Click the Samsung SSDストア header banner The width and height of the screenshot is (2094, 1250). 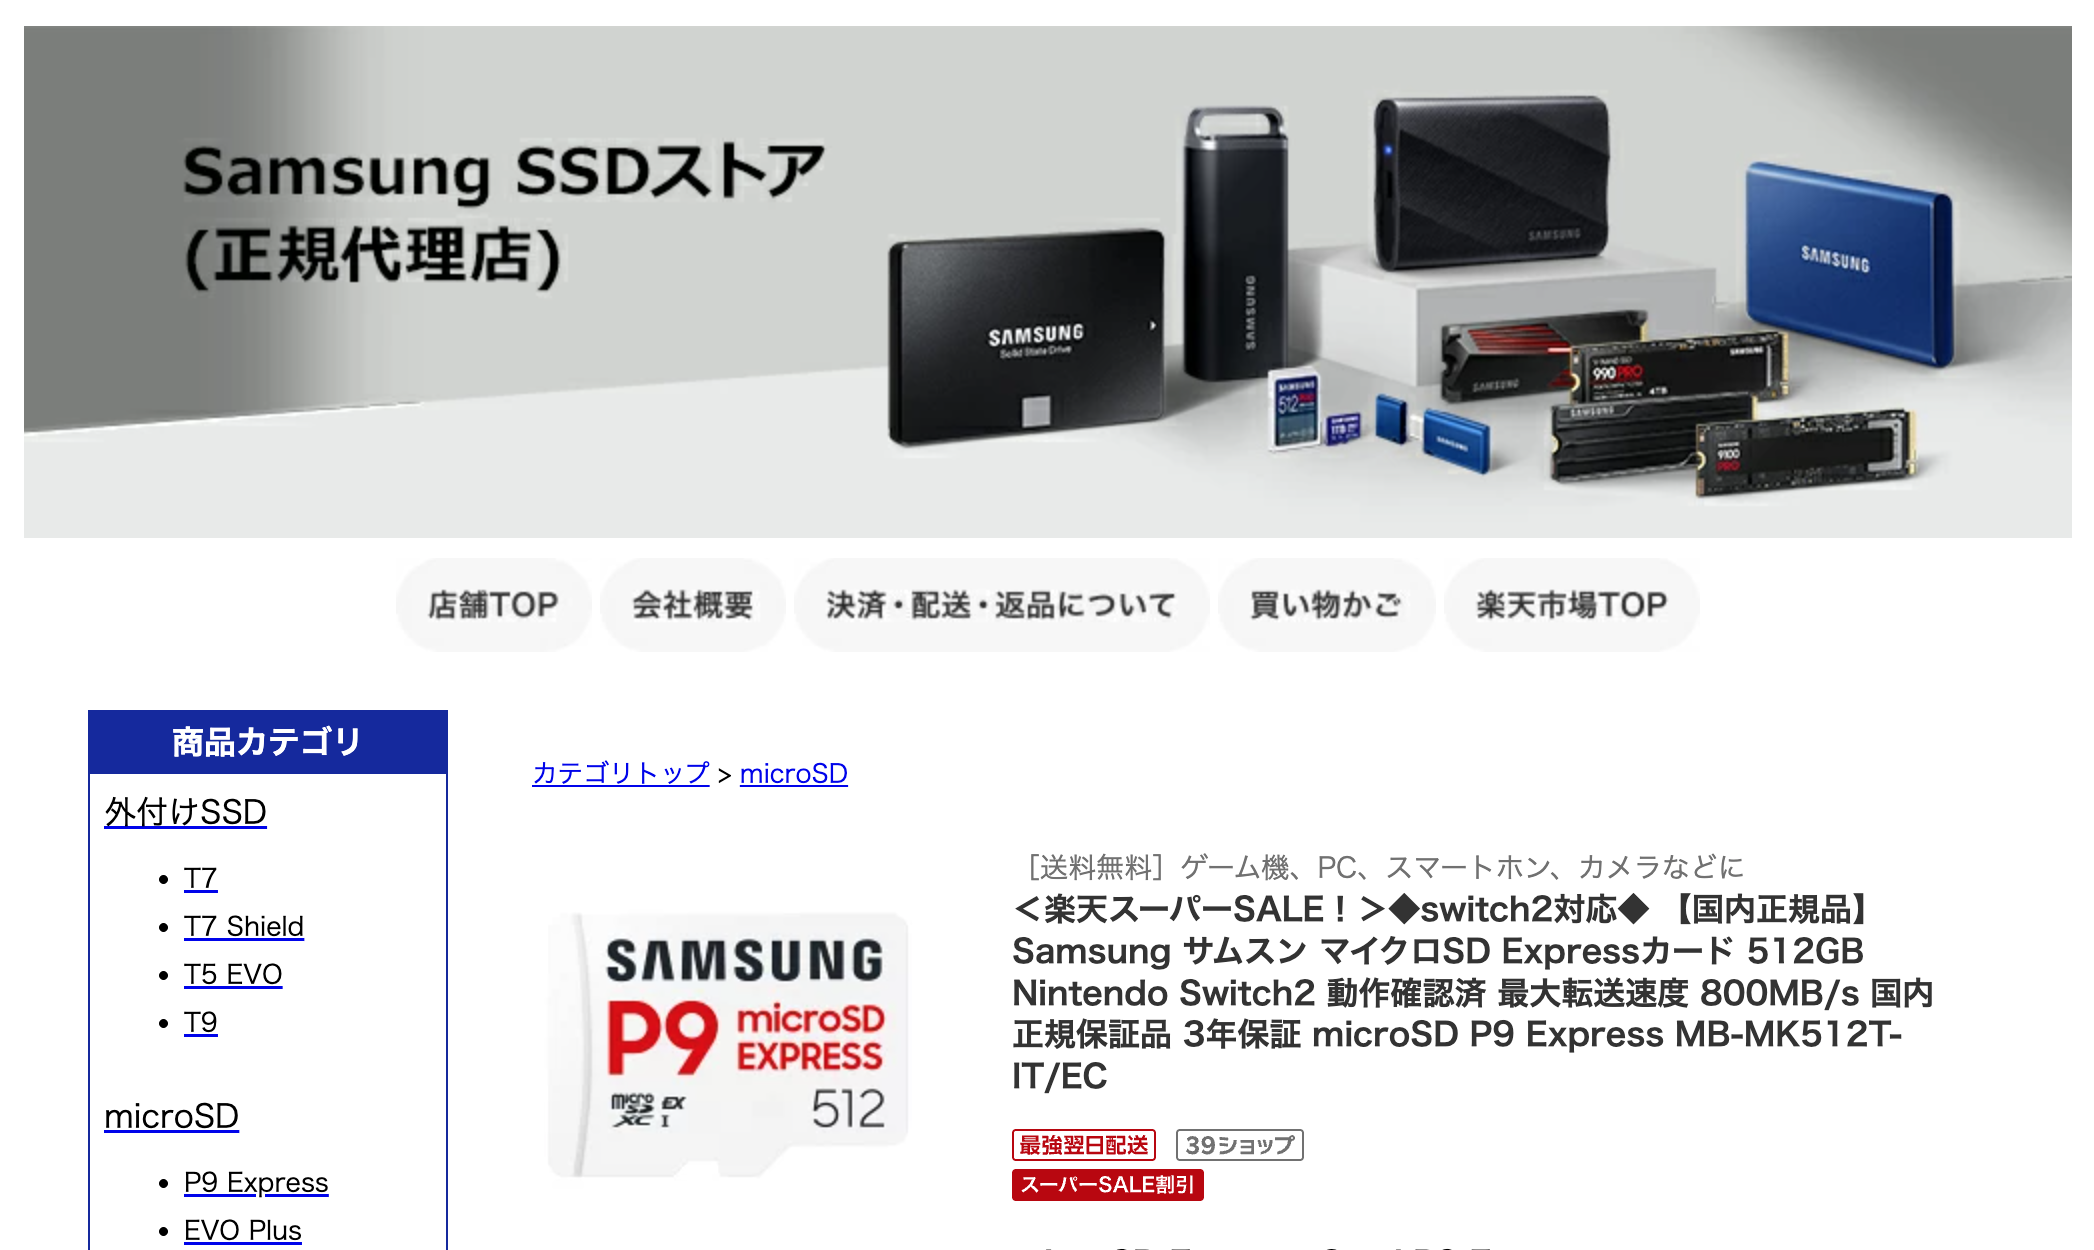pyautogui.click(x=1047, y=282)
